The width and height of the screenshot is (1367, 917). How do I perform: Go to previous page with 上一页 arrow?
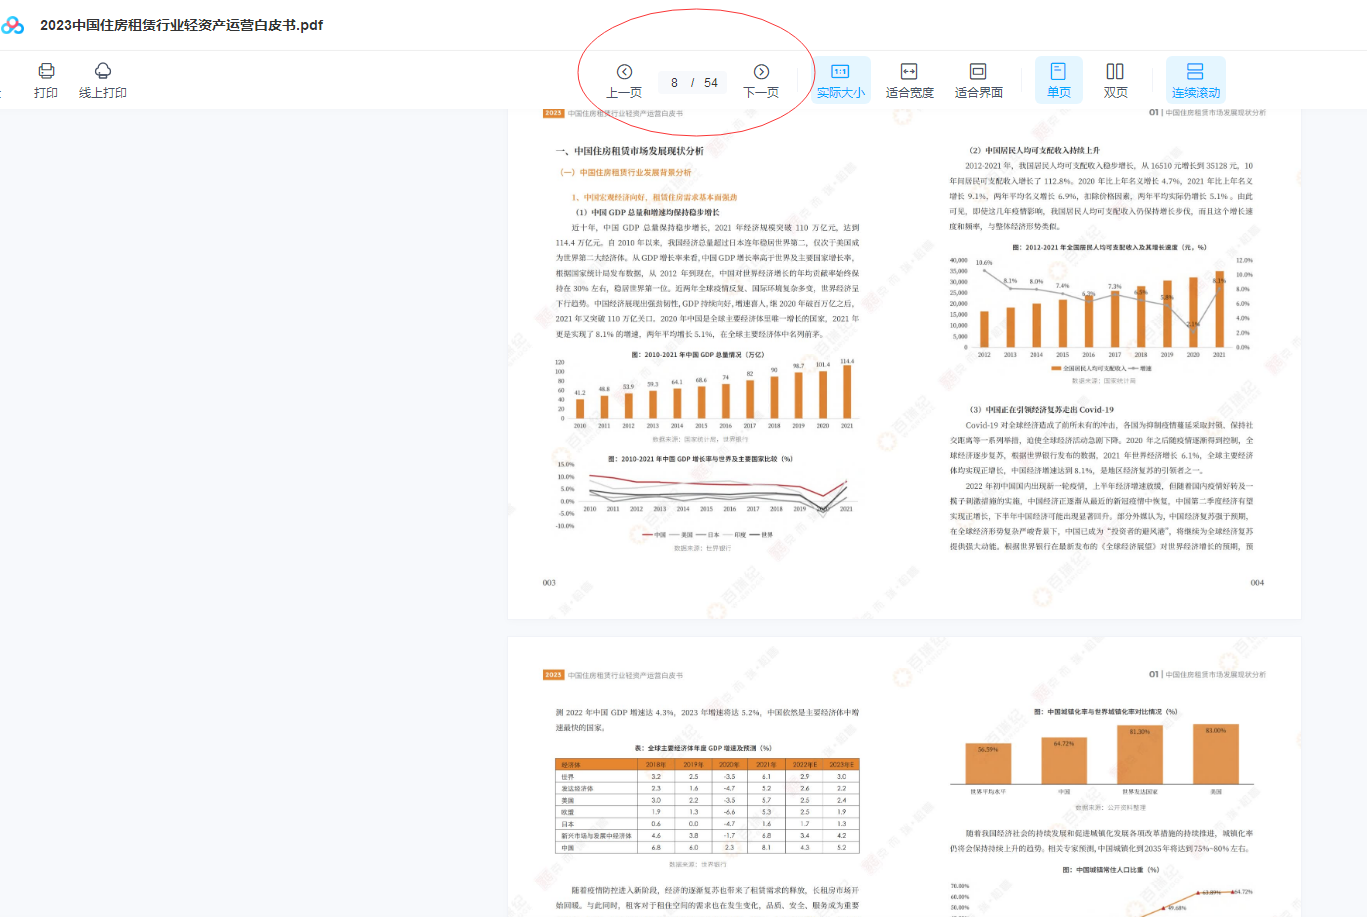point(624,72)
